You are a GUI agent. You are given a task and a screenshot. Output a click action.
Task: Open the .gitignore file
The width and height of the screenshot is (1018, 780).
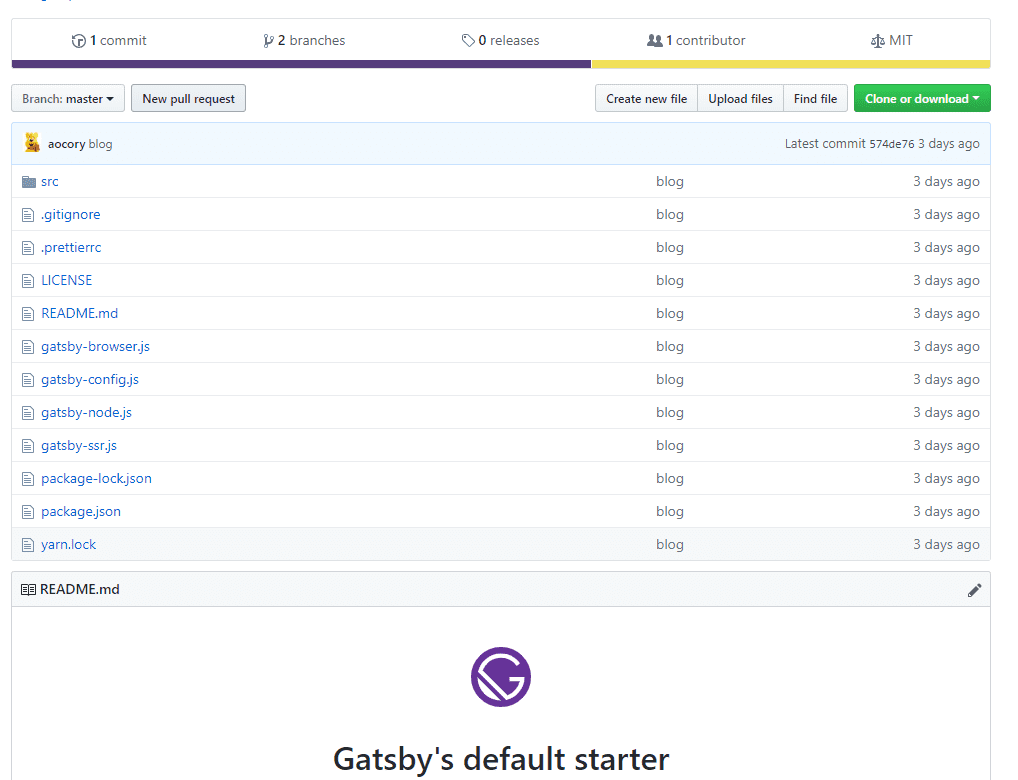(71, 215)
